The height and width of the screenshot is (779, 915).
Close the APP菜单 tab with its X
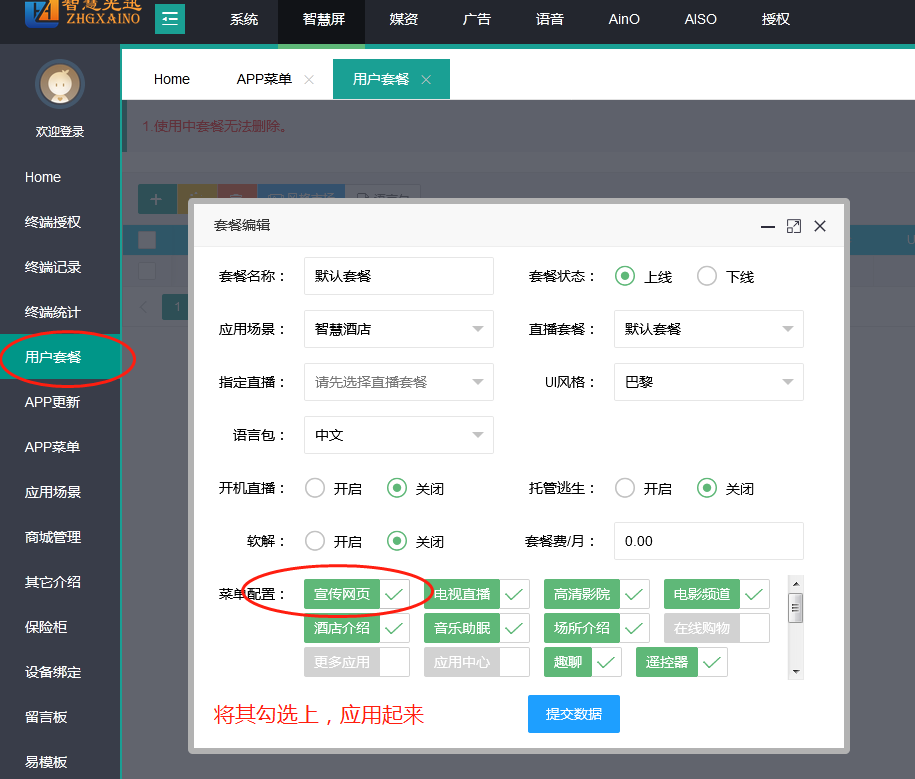(309, 80)
